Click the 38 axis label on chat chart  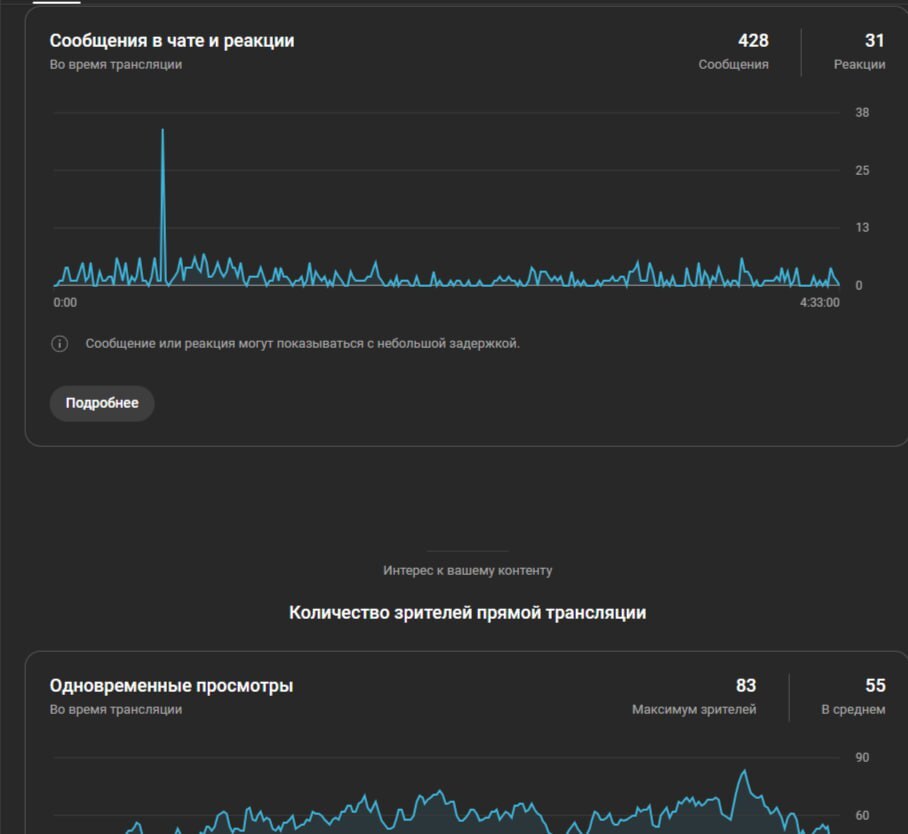click(x=862, y=112)
